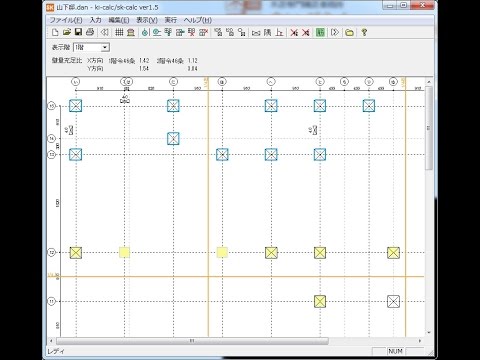The height and width of the screenshot is (360, 480).
Task: Select the lone blue column marker on row 14
Action: click(173, 138)
